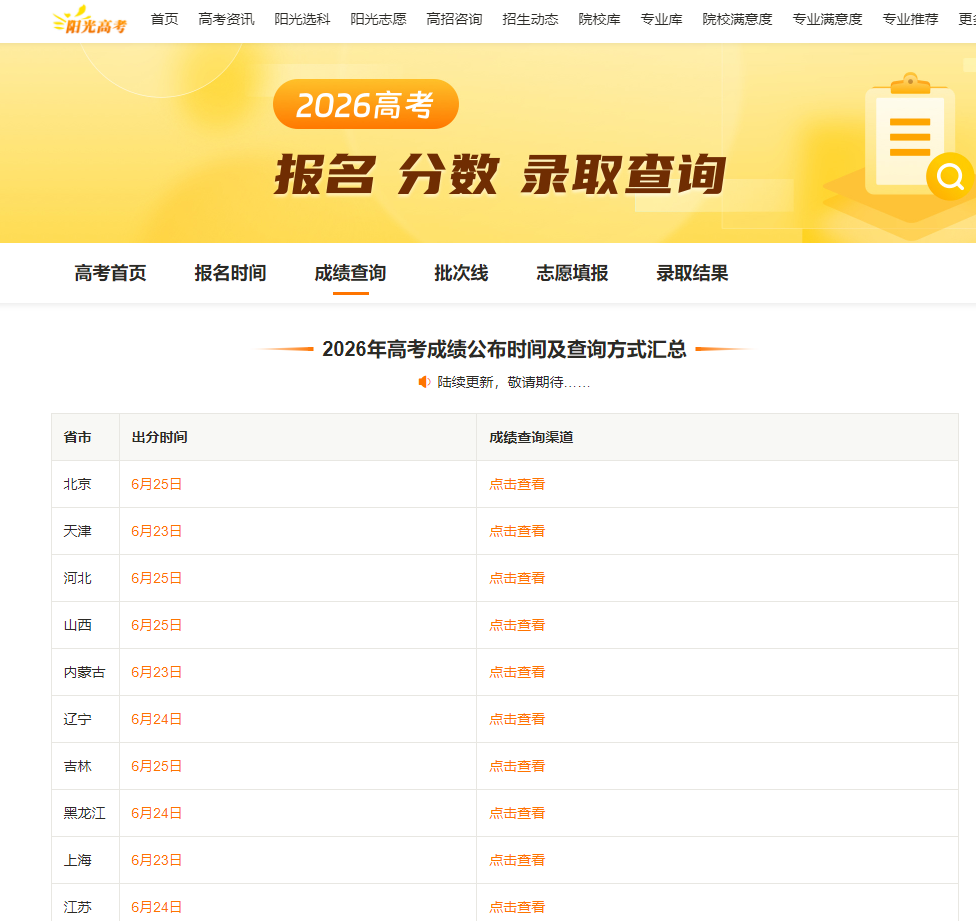Click the 报名 分数 录取查询 banner title

[500, 175]
